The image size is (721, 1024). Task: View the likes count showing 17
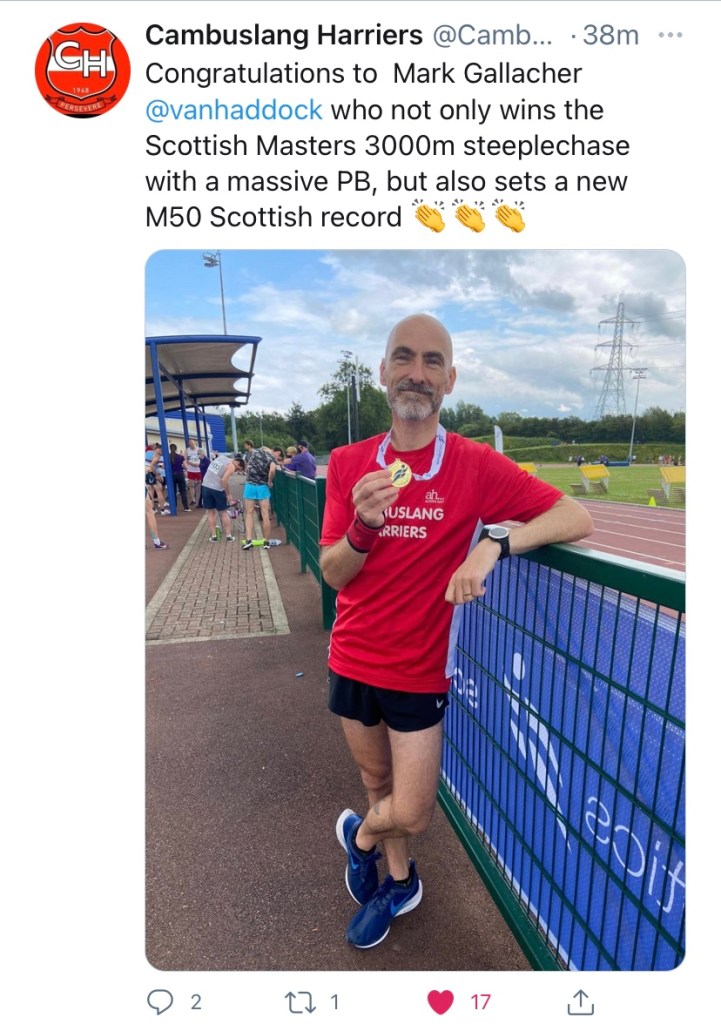click(480, 1002)
